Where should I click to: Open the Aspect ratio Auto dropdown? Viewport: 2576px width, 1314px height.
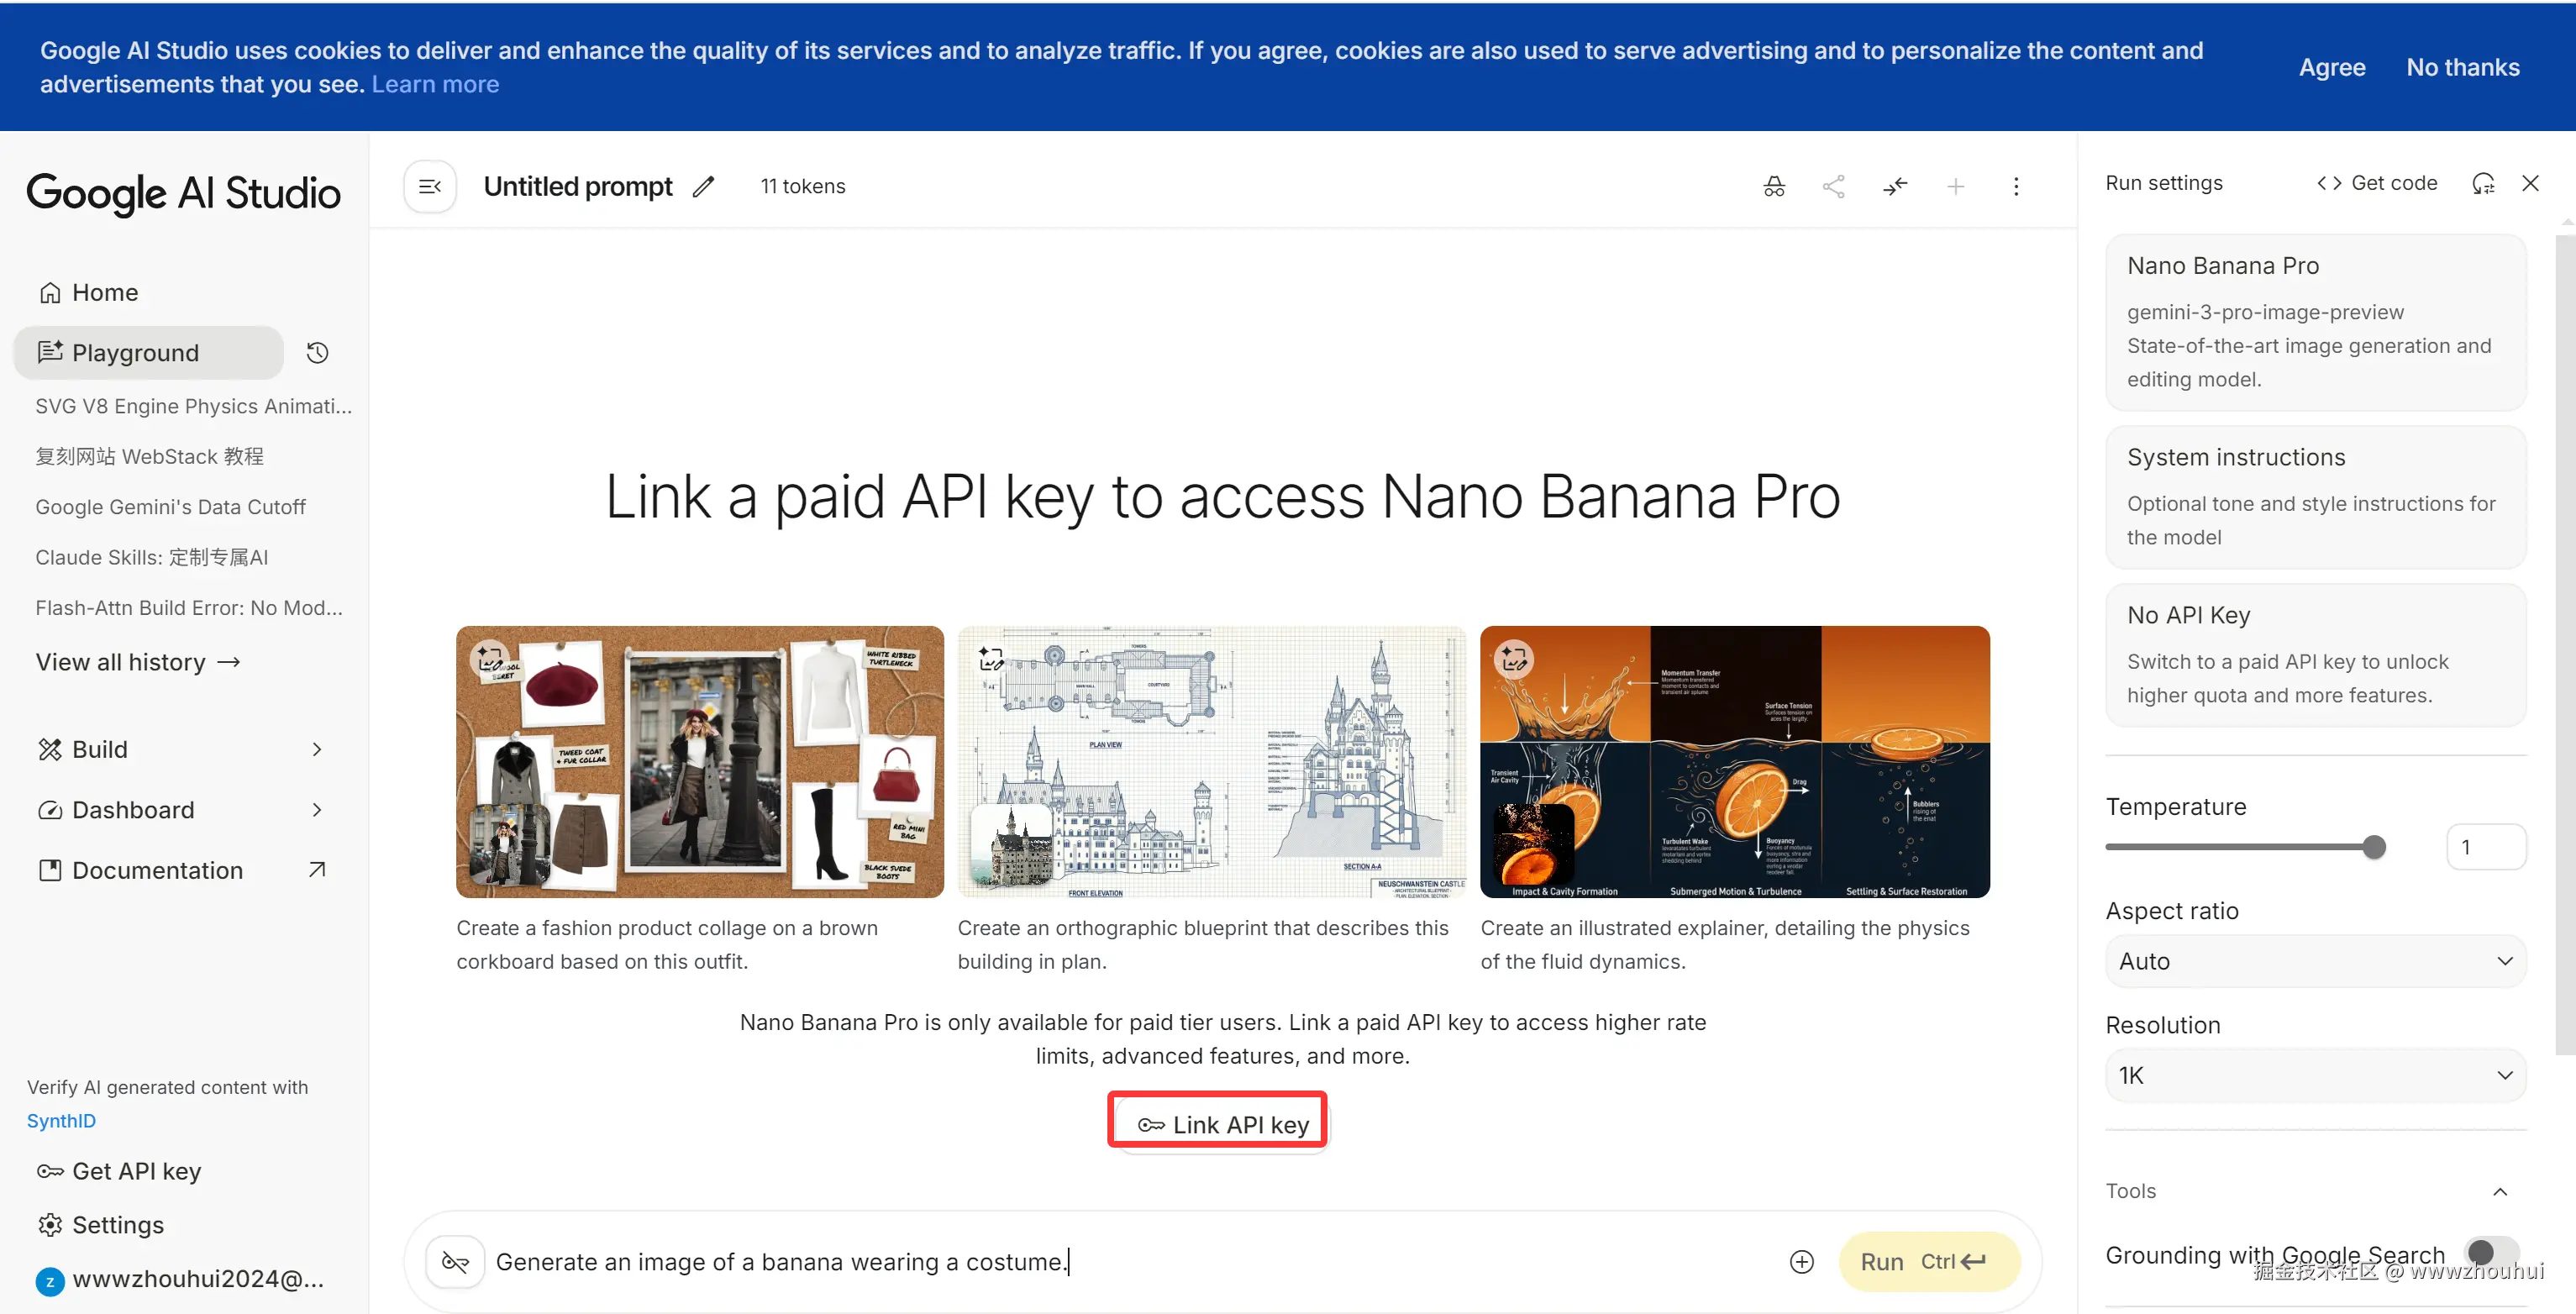[2315, 961]
